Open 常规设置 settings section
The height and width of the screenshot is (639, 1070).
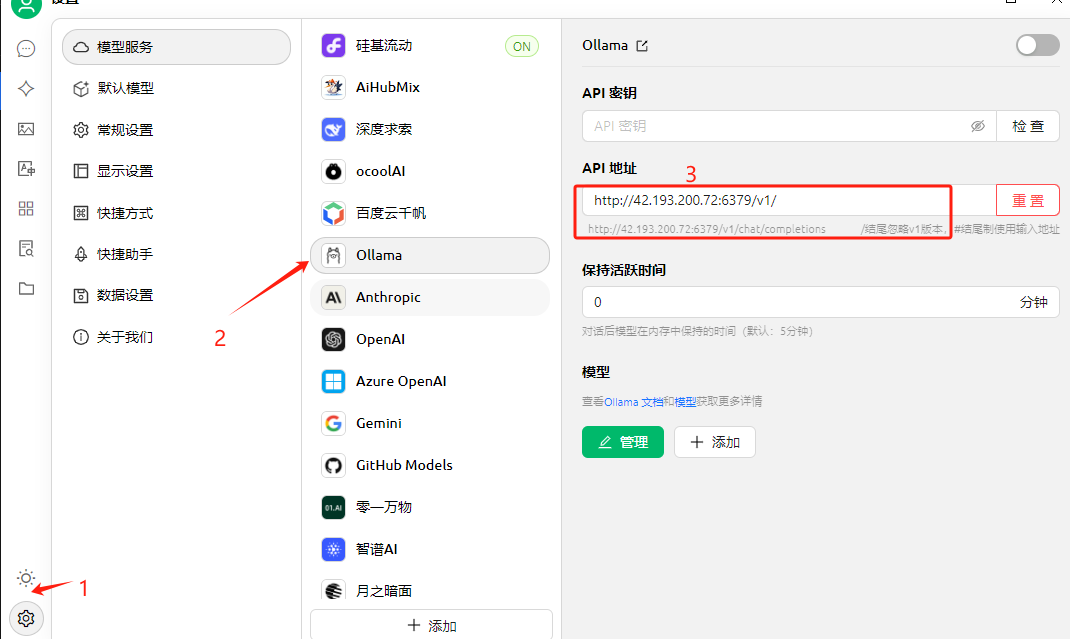[x=176, y=130]
